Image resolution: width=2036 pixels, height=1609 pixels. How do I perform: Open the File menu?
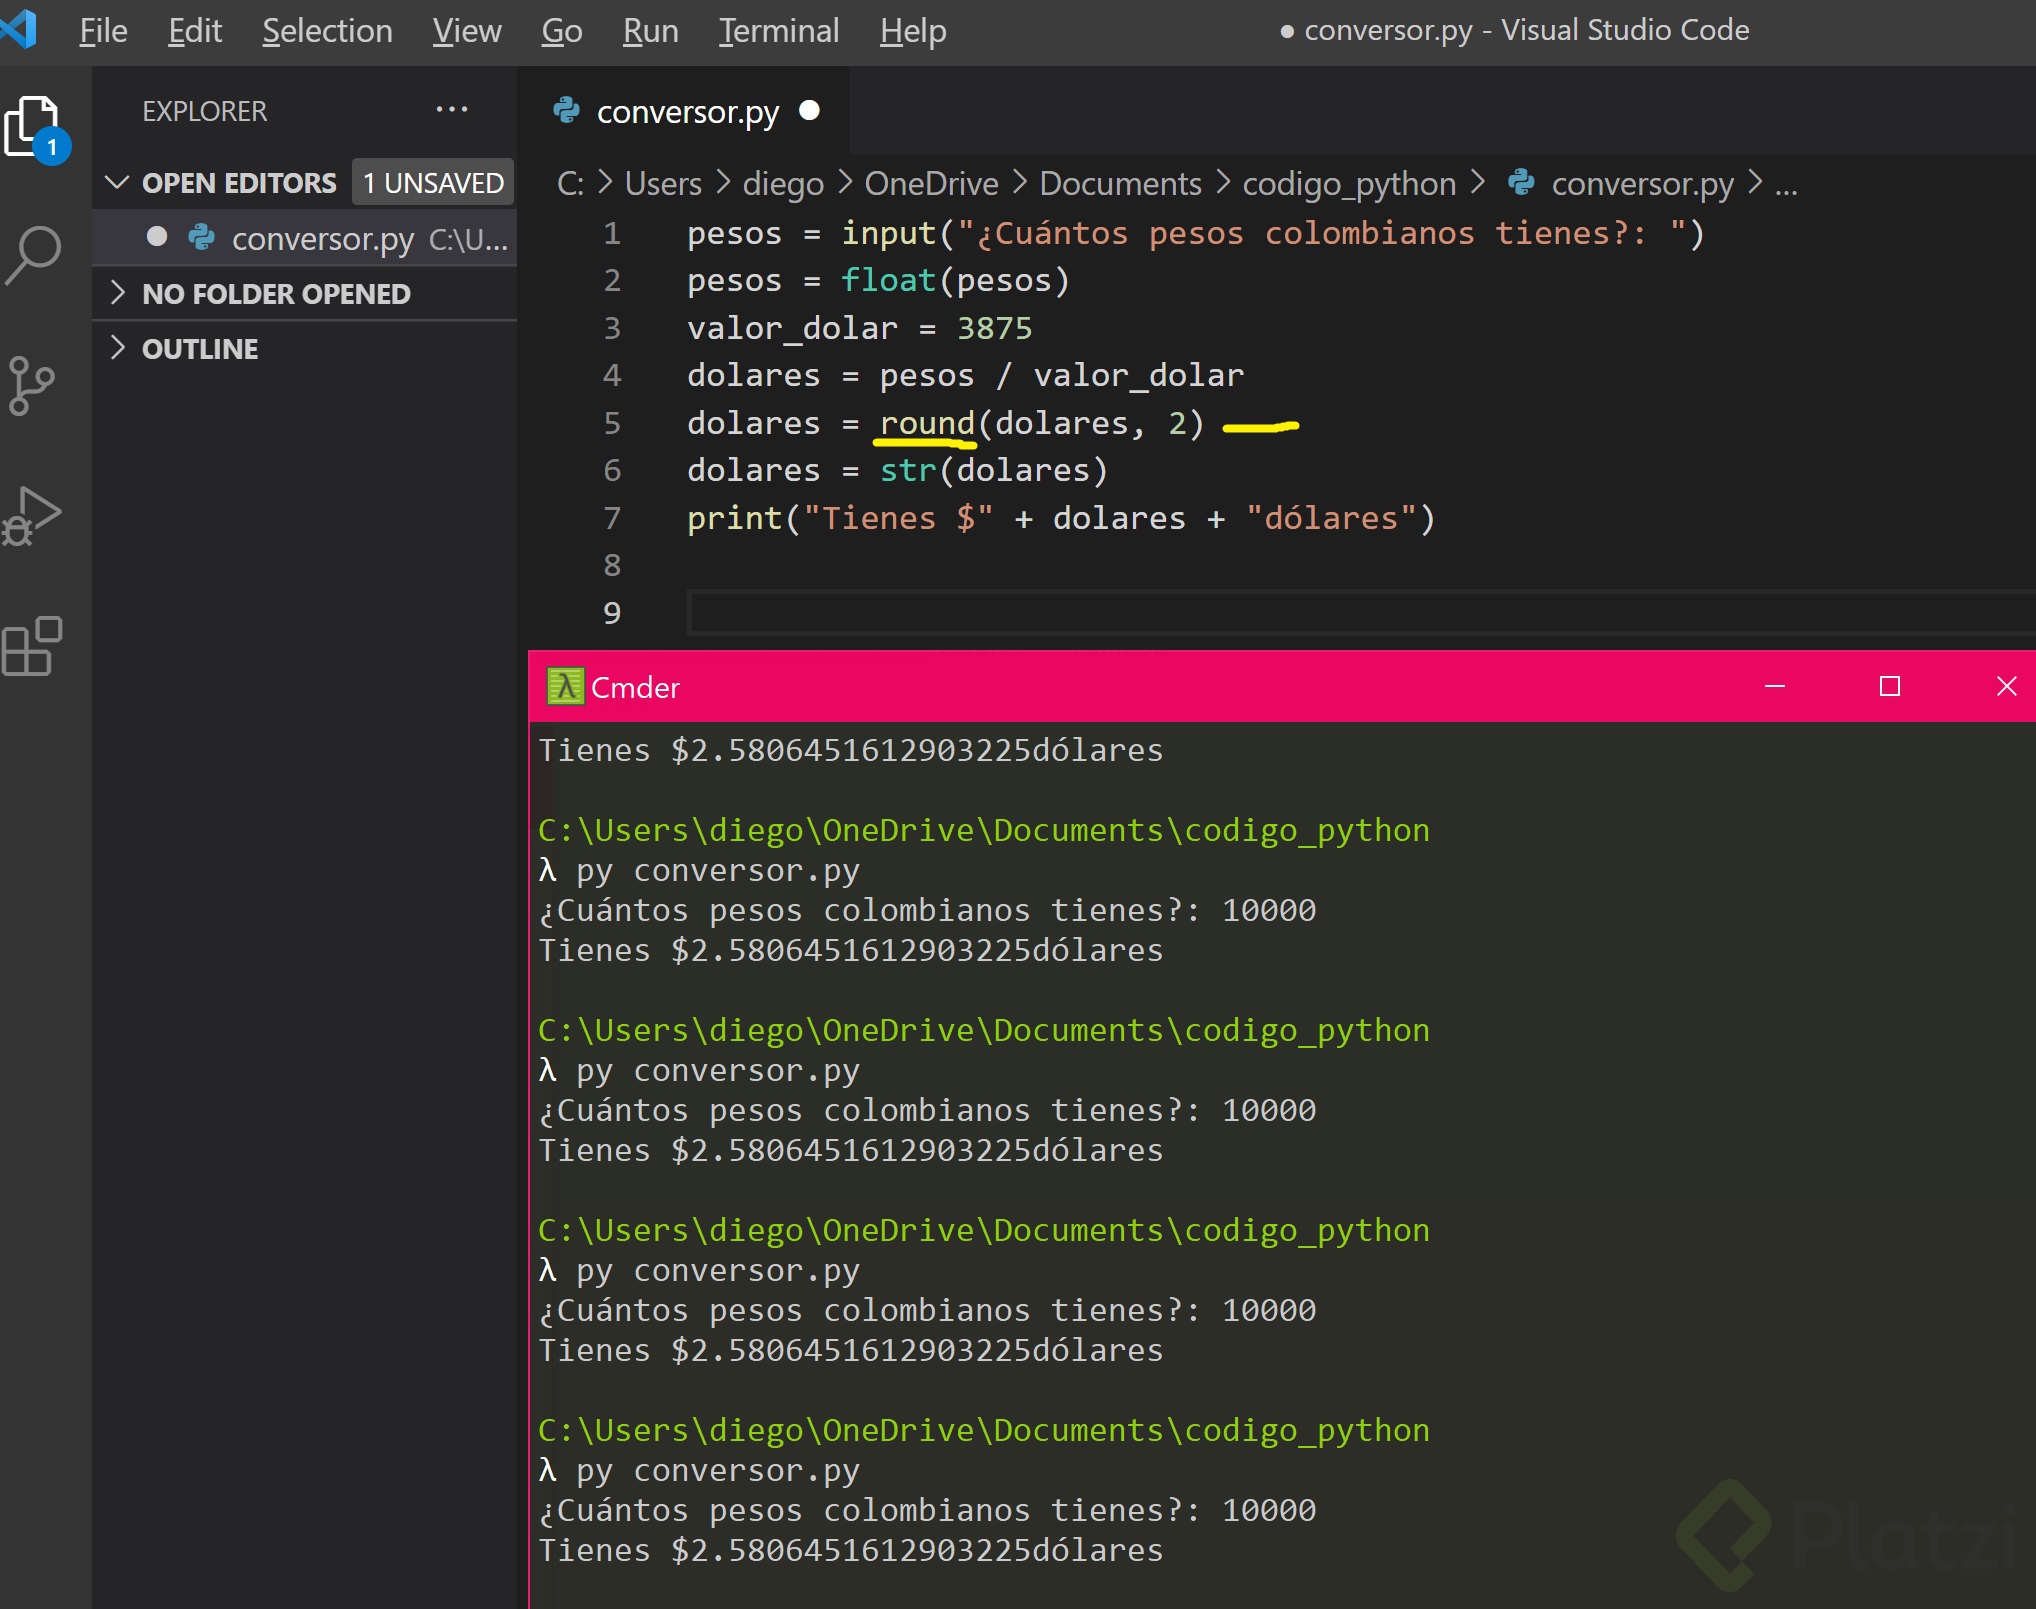[x=103, y=31]
